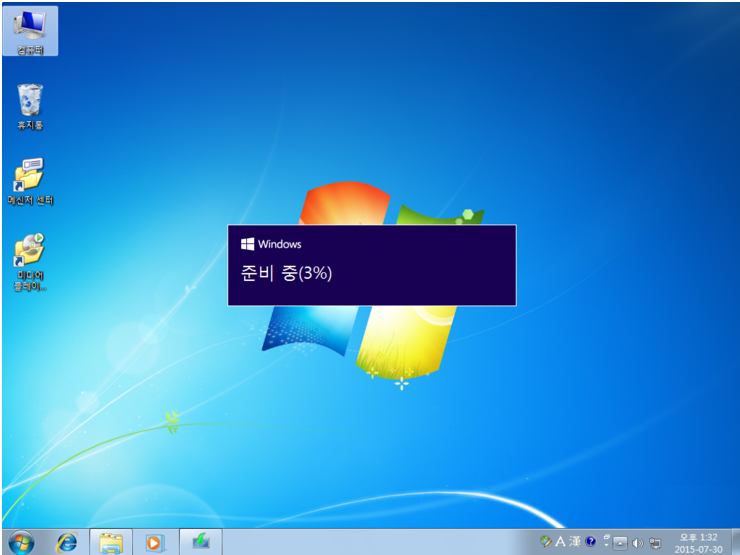Image resolution: width=740 pixels, height=555 pixels.
Task: Select the 메신저 센터 shortcut icon
Action: pyautogui.click(x=30, y=181)
